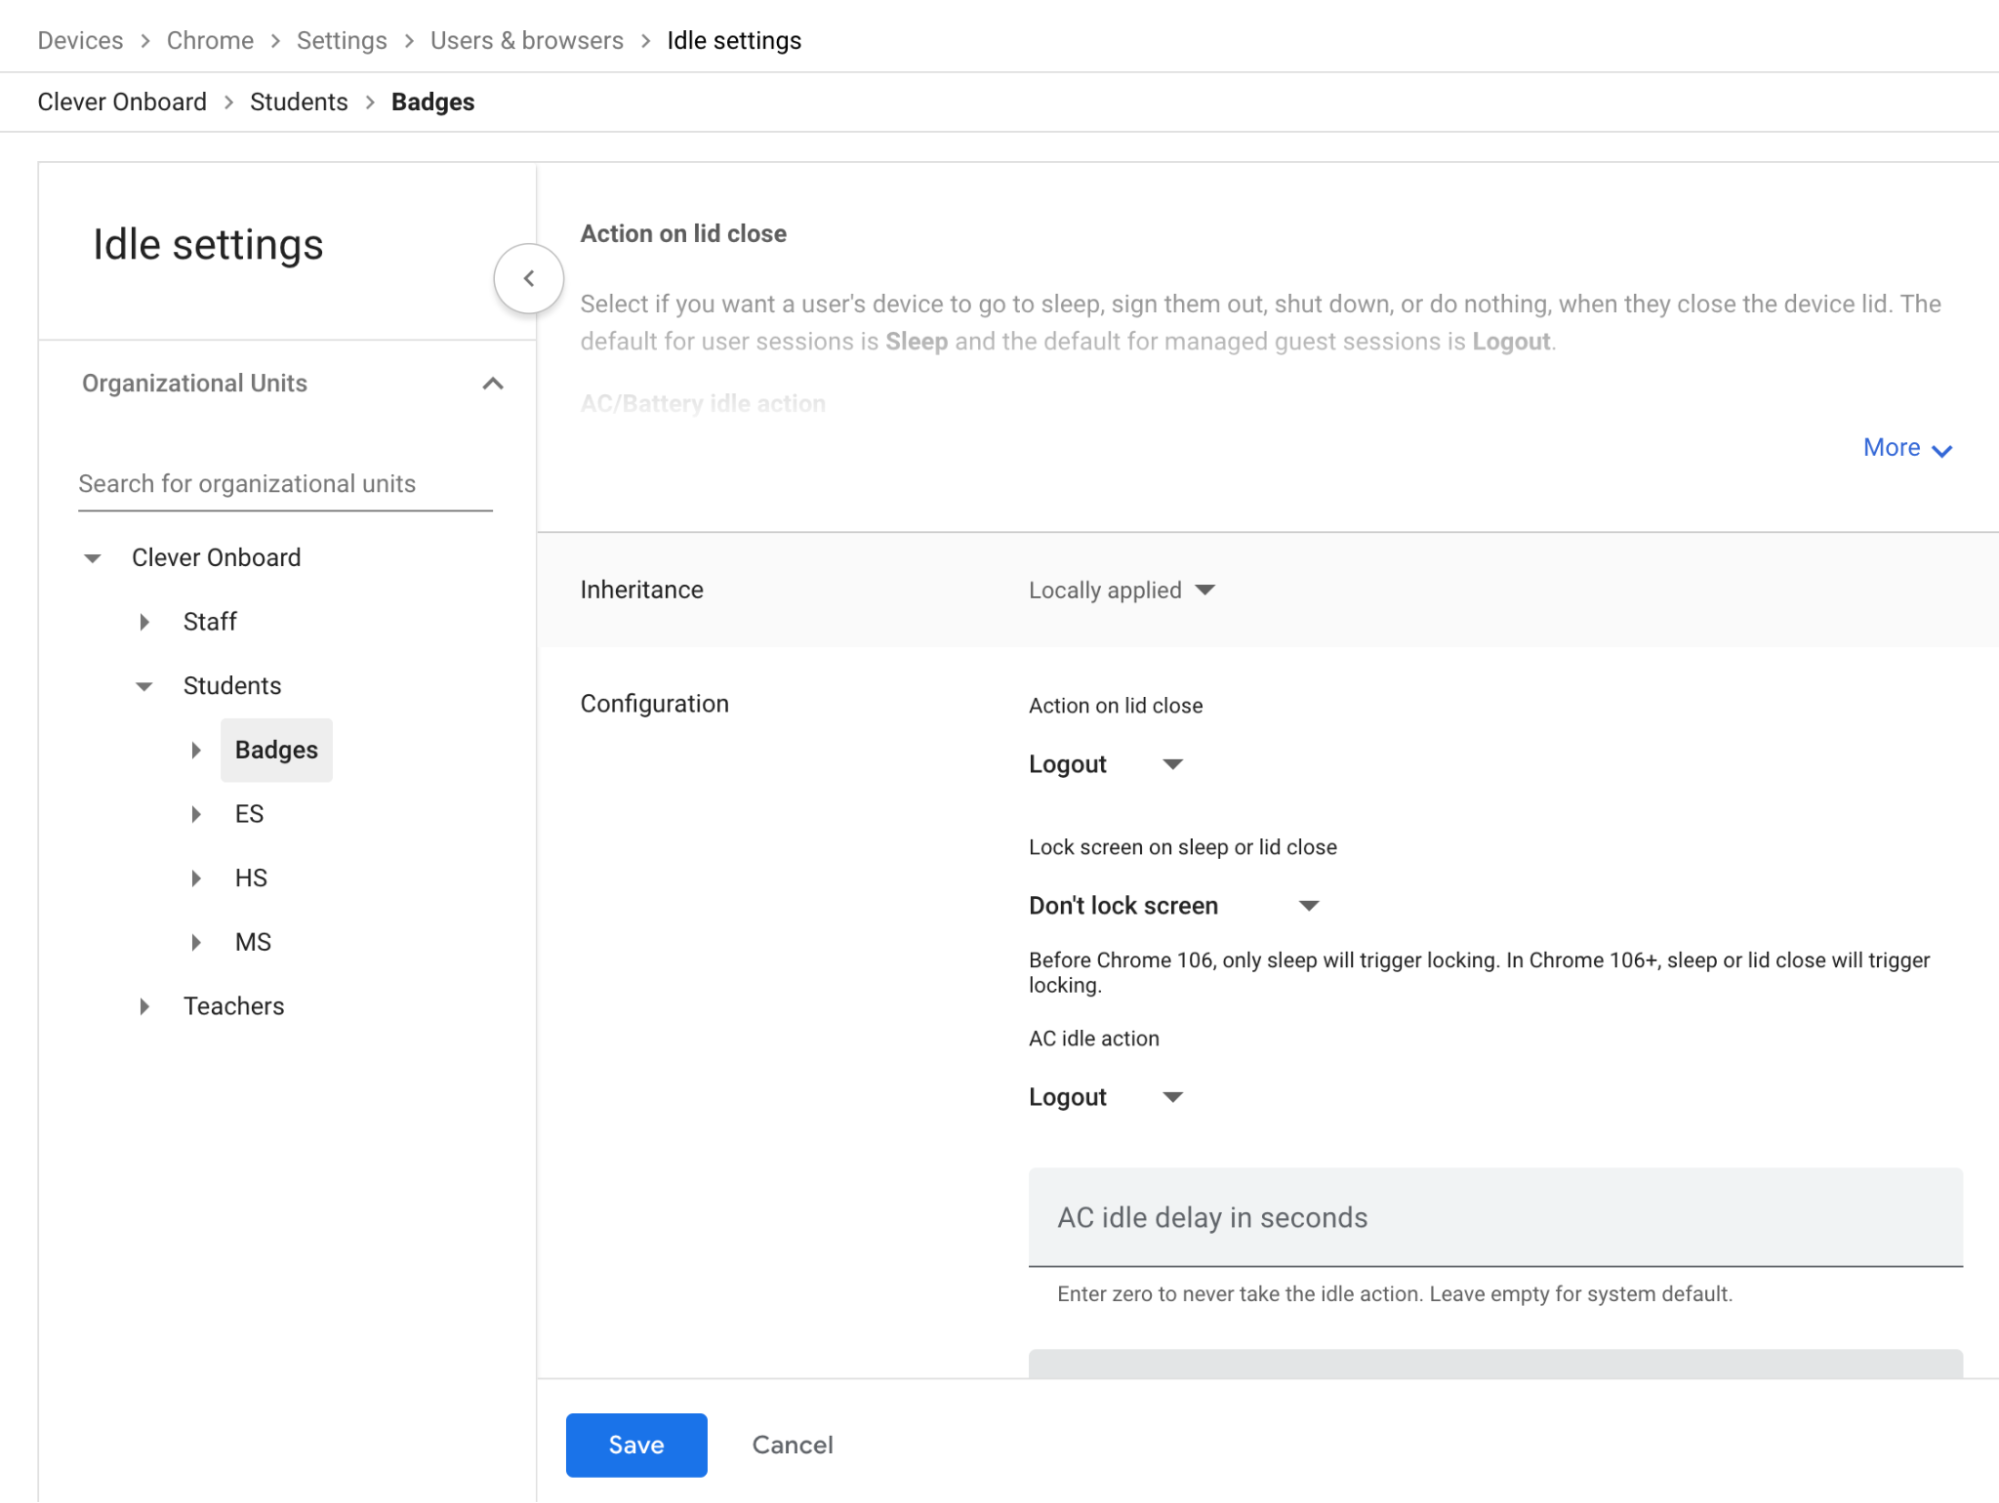Image resolution: width=1999 pixels, height=1503 pixels.
Task: Expand the Teachers organizational unit
Action: coord(145,1006)
